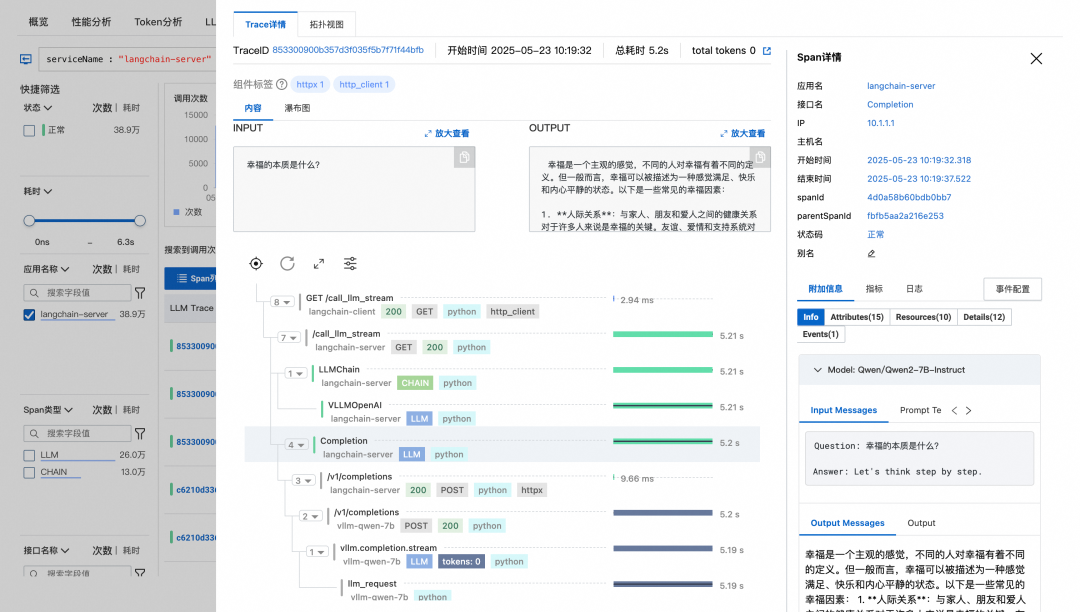
Task: Click the left handle of the 耗时 slider
Action: [x=29, y=220]
